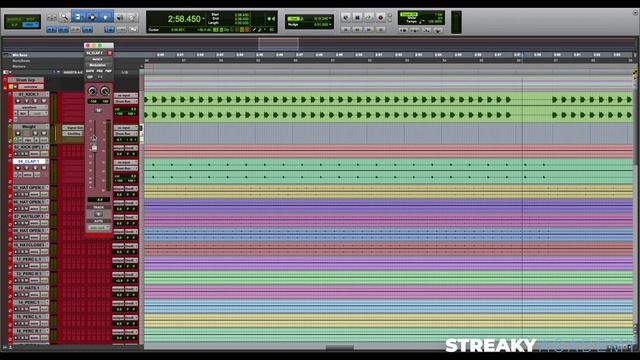Open the Grid value selector
Screen dimensions: 640x360
[x=330, y=18]
